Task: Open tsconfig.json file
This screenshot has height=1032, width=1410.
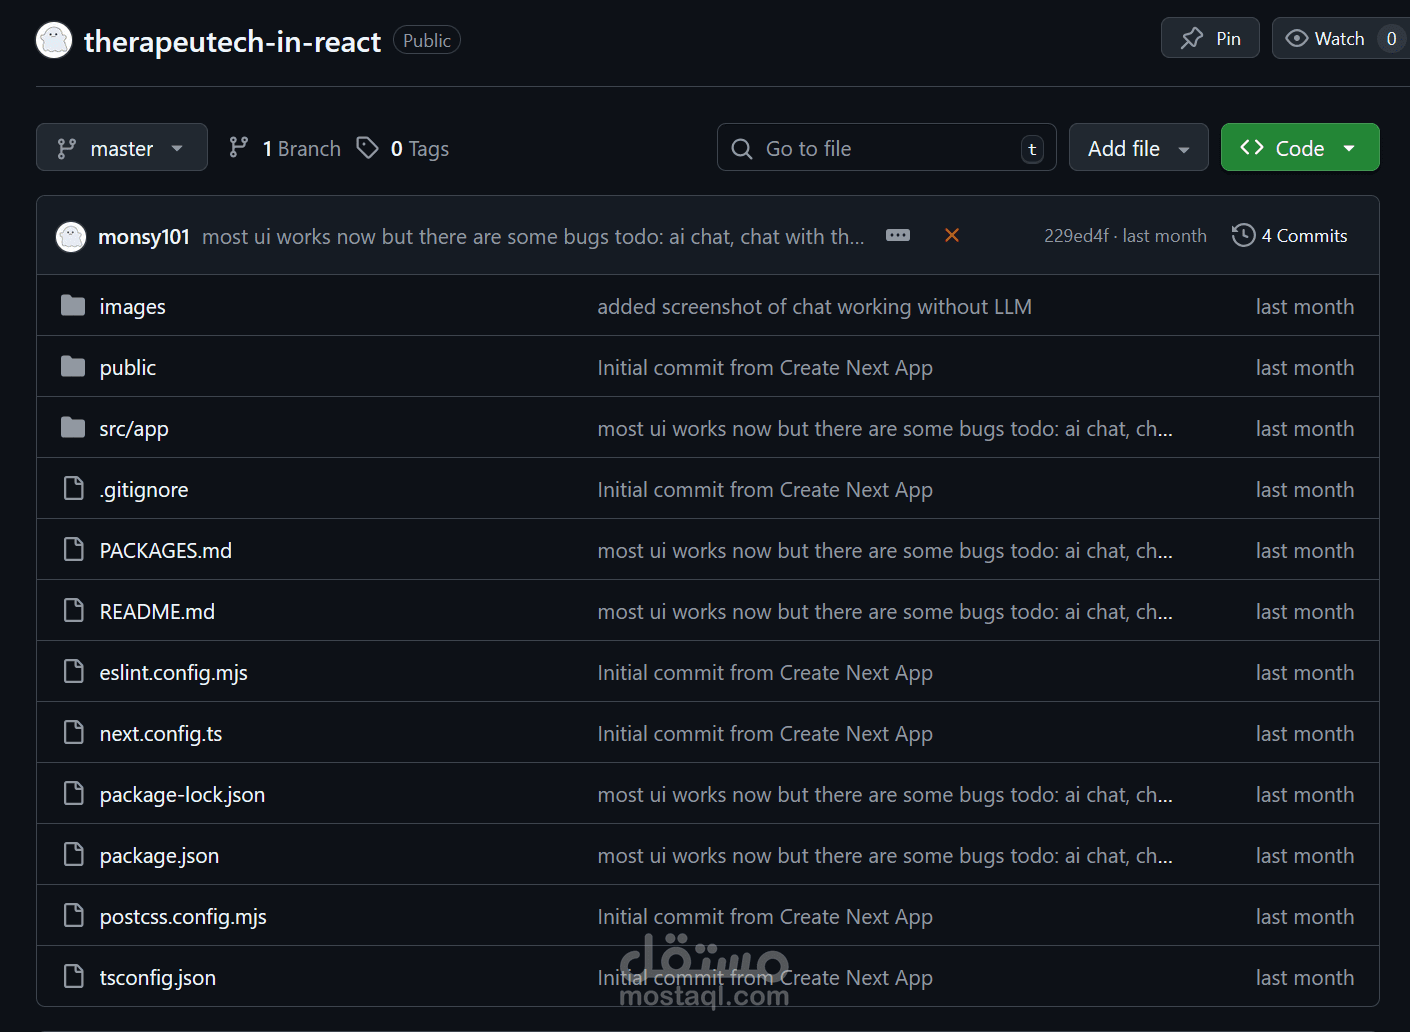Action: 158,978
